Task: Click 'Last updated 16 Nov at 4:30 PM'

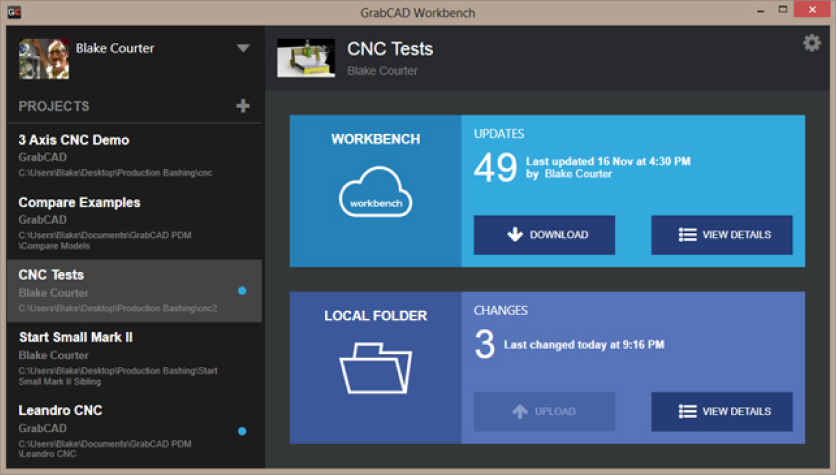Action: point(608,161)
